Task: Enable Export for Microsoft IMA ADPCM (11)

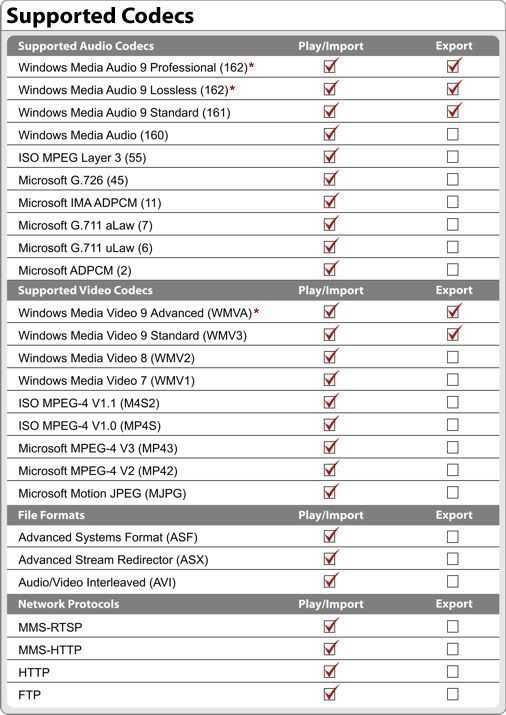Action: tap(453, 202)
